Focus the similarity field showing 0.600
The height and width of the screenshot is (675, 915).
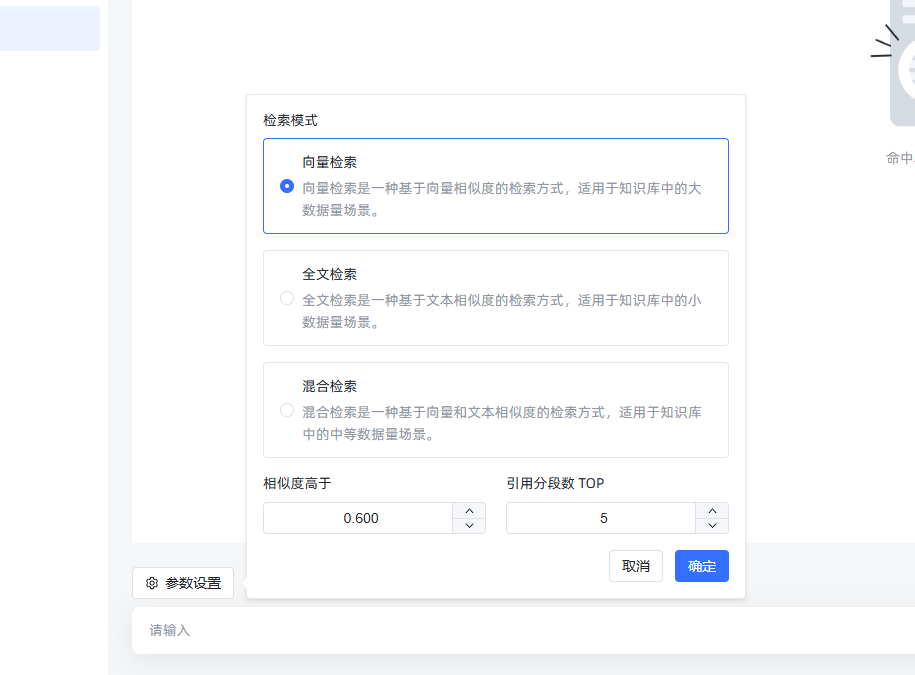tap(358, 518)
